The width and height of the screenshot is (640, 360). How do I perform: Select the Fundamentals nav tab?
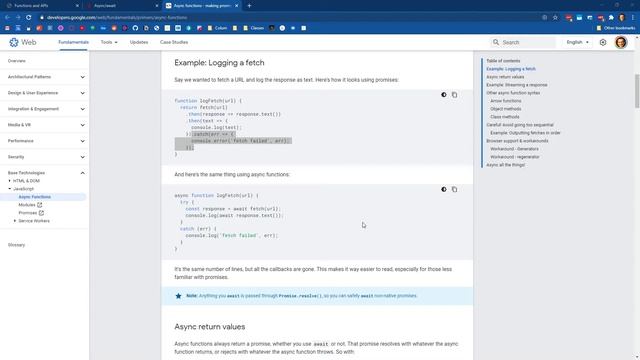73,42
